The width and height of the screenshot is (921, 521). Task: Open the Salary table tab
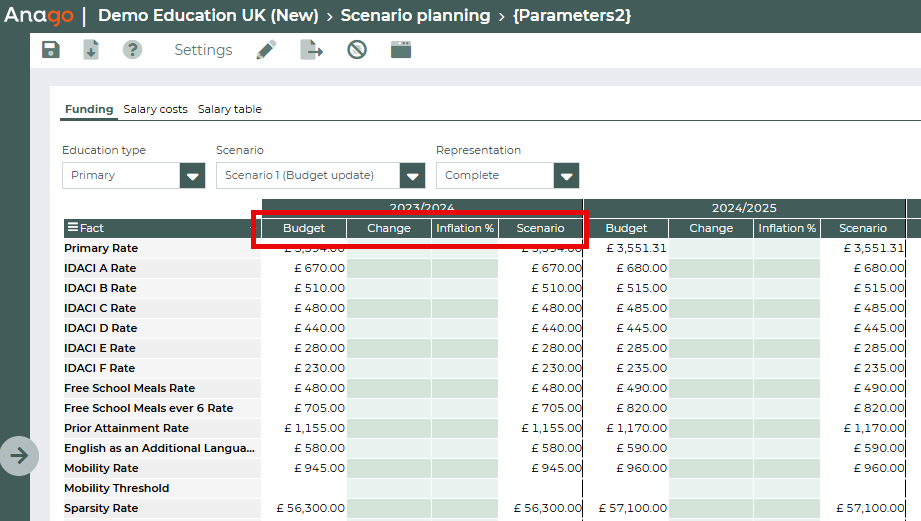229,109
